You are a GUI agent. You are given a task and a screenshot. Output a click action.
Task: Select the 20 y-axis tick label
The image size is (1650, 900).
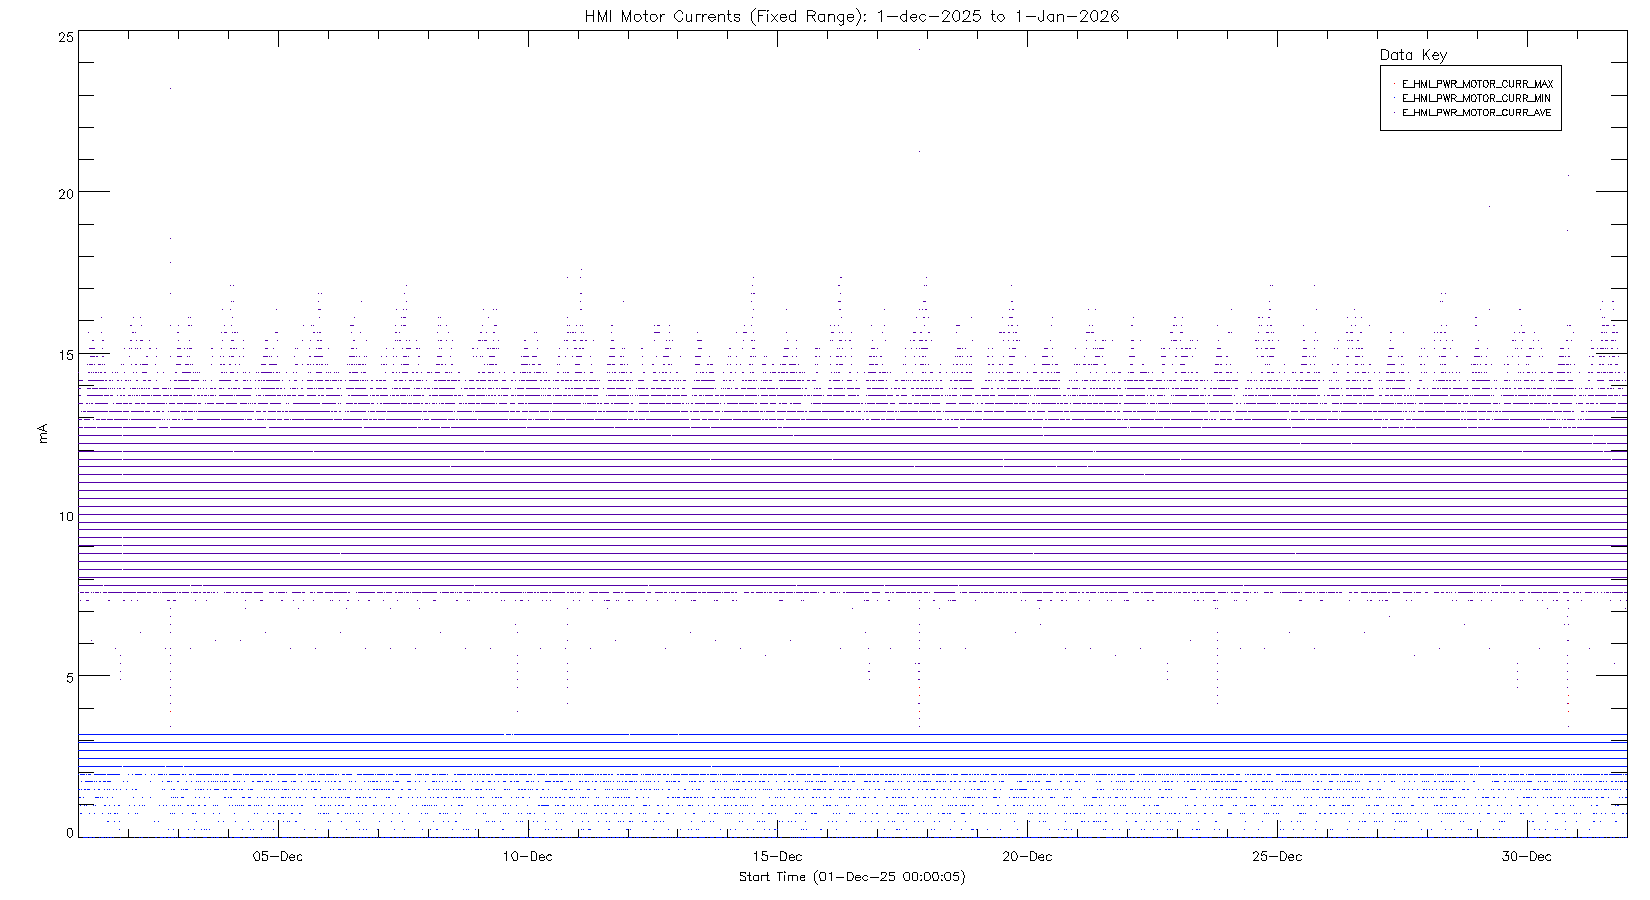pyautogui.click(x=66, y=194)
